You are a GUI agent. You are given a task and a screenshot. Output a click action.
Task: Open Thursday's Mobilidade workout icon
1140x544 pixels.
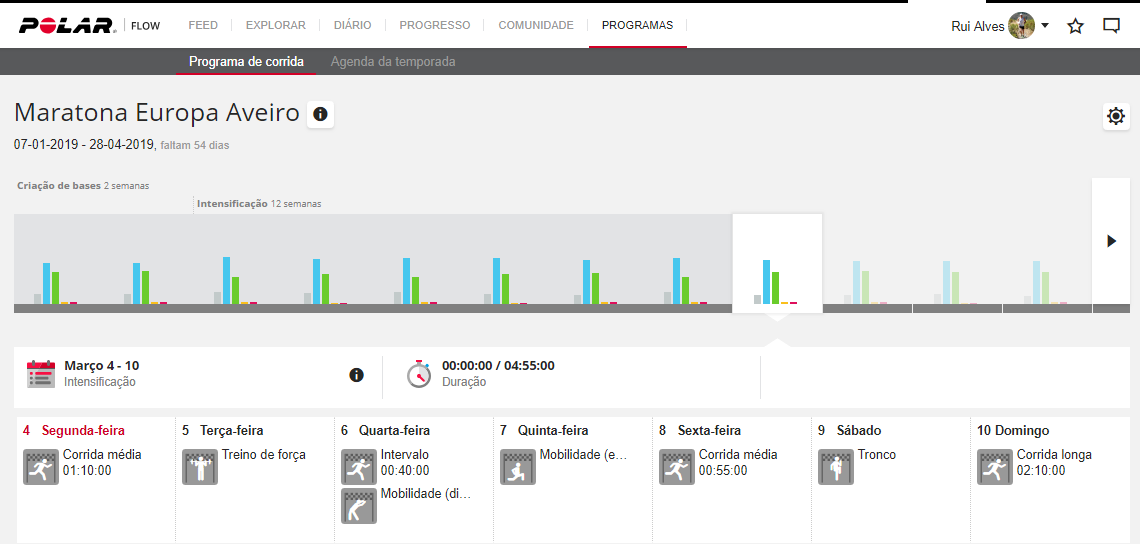point(518,467)
